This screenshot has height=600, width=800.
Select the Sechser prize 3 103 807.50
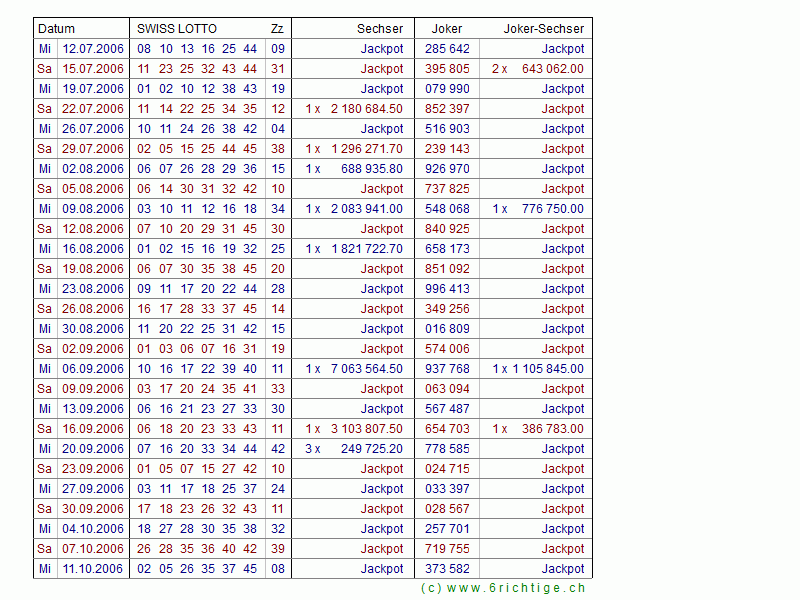366,429
